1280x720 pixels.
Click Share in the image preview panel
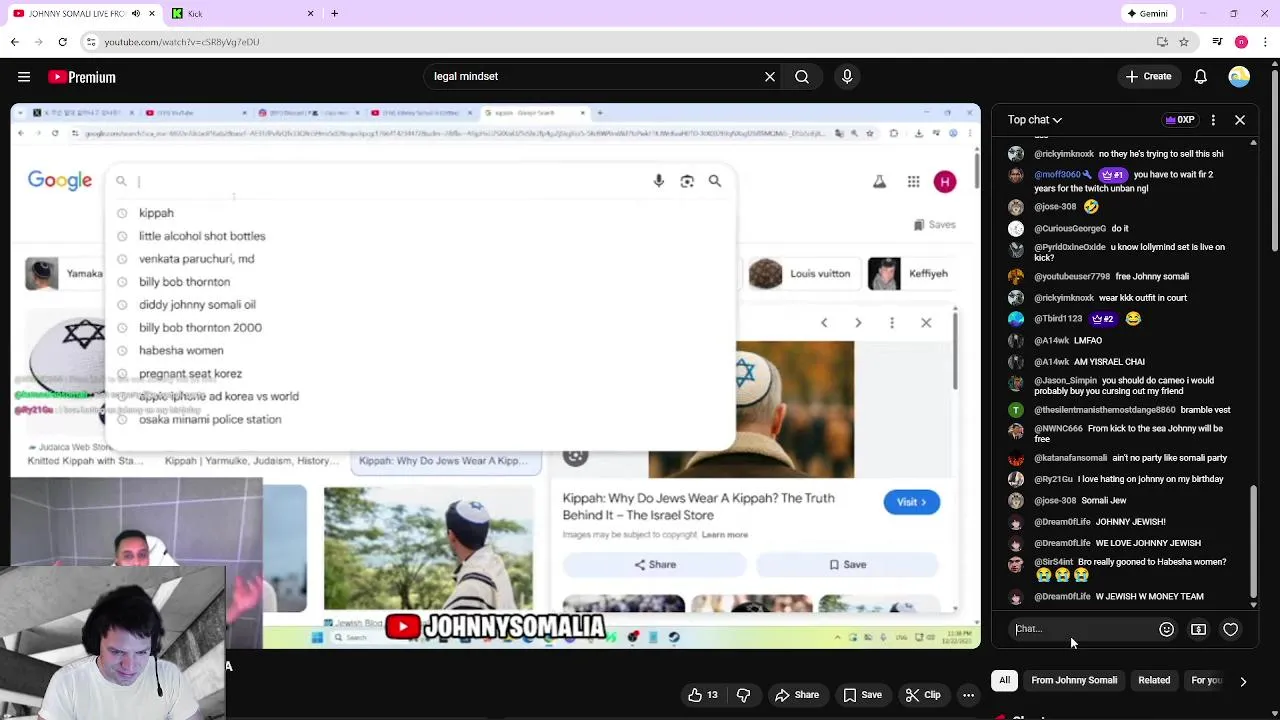(x=655, y=565)
